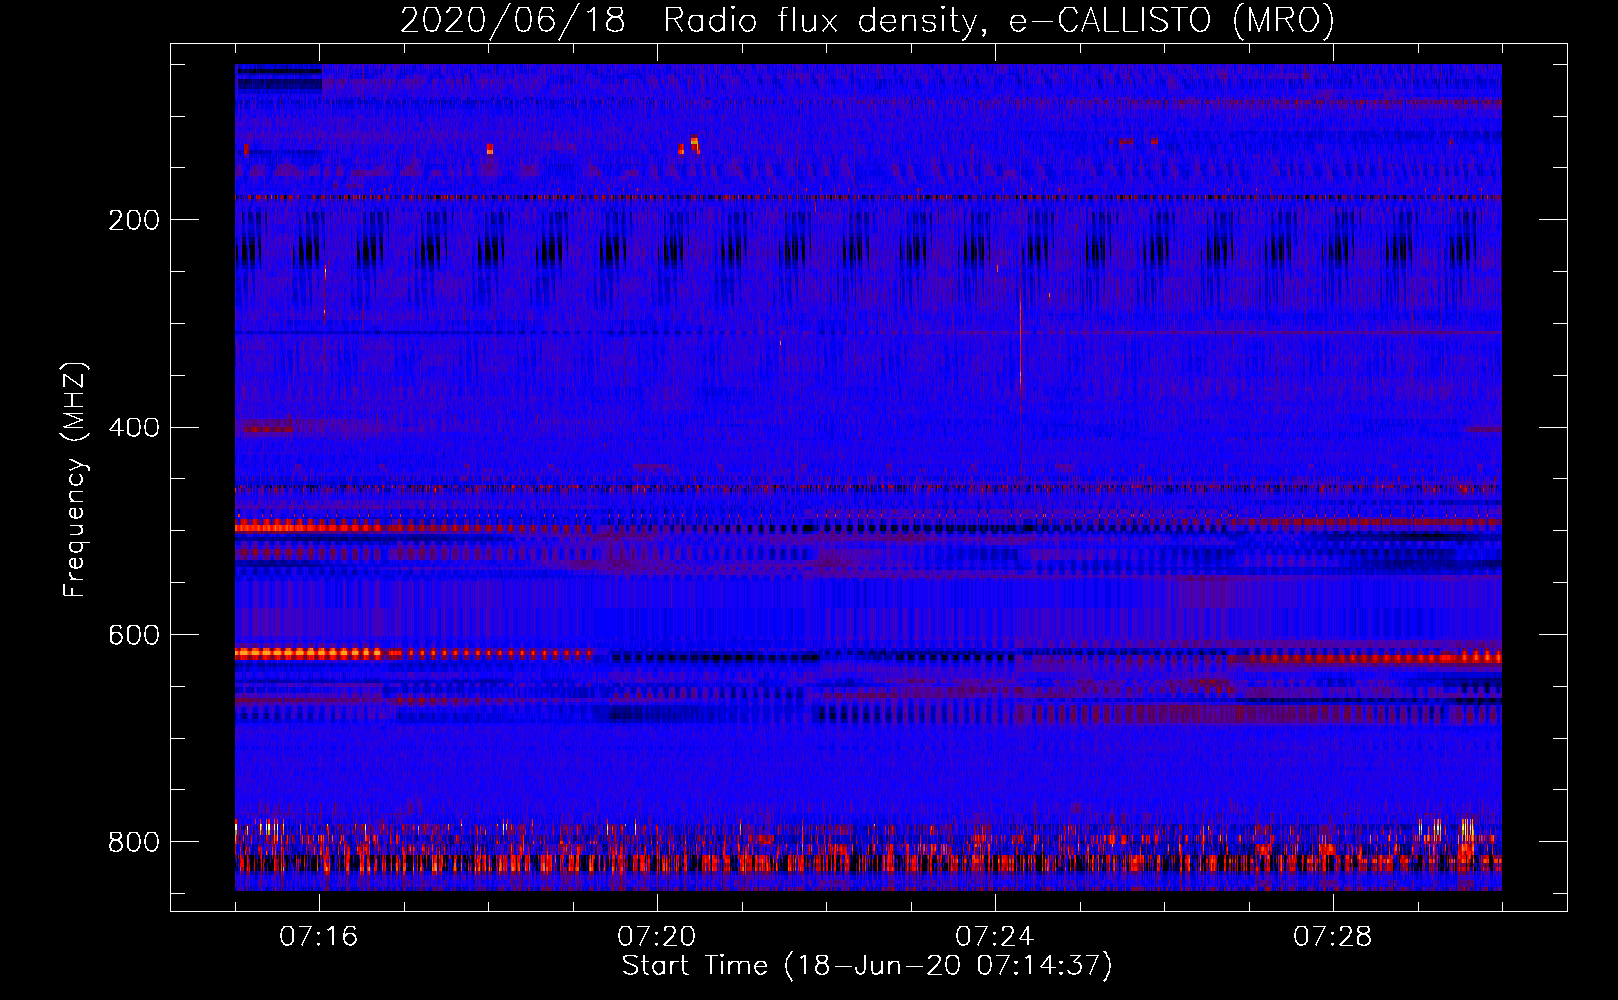Viewport: 1618px width, 1000px height.
Task: Click the 07:24 time tick label
Action: [995, 937]
